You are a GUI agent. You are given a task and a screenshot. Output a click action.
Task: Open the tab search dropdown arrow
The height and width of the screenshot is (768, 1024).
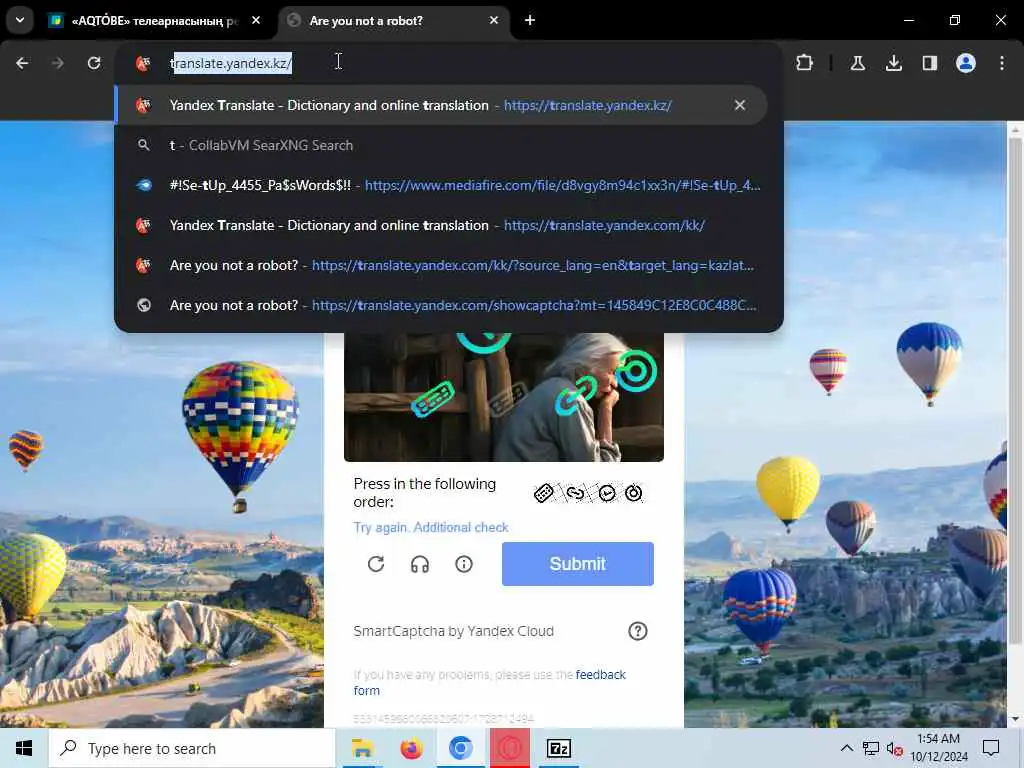click(x=20, y=20)
